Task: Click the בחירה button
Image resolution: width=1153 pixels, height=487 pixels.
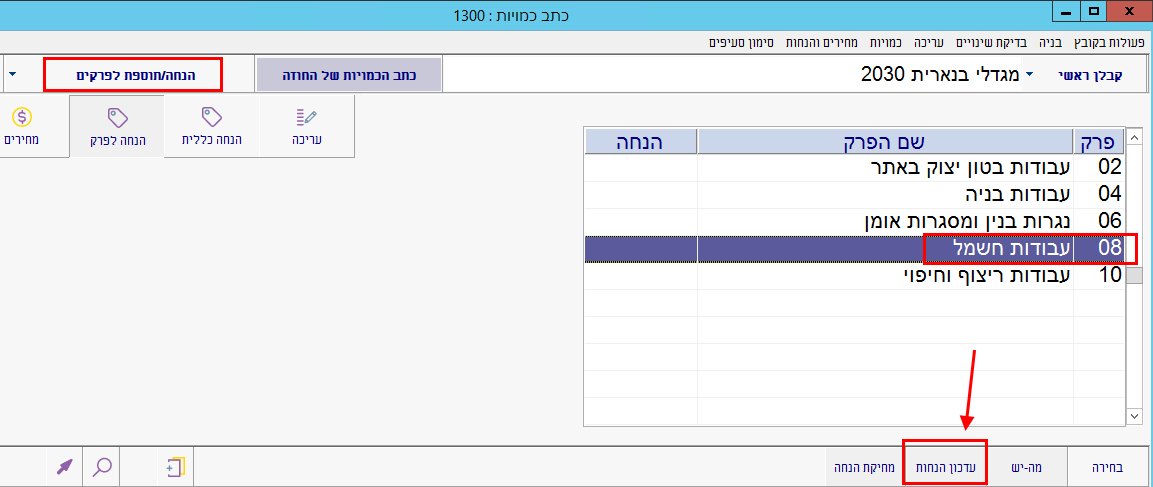Action: point(1107,467)
